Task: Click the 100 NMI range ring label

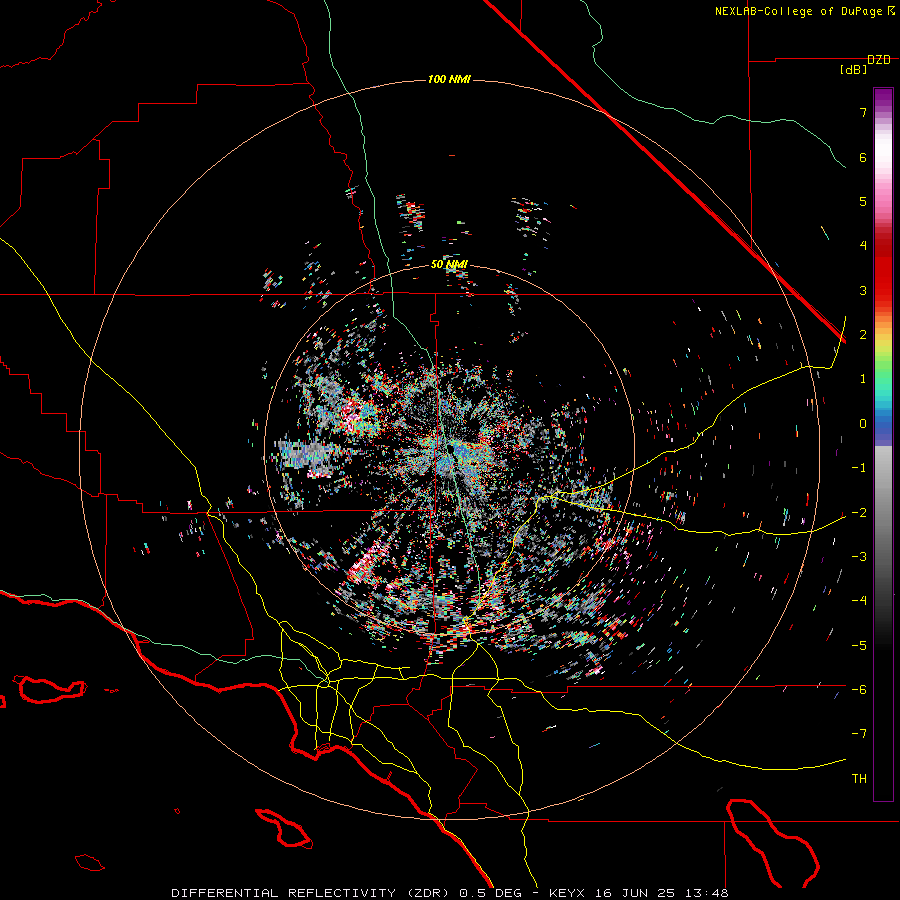Action: (x=449, y=79)
